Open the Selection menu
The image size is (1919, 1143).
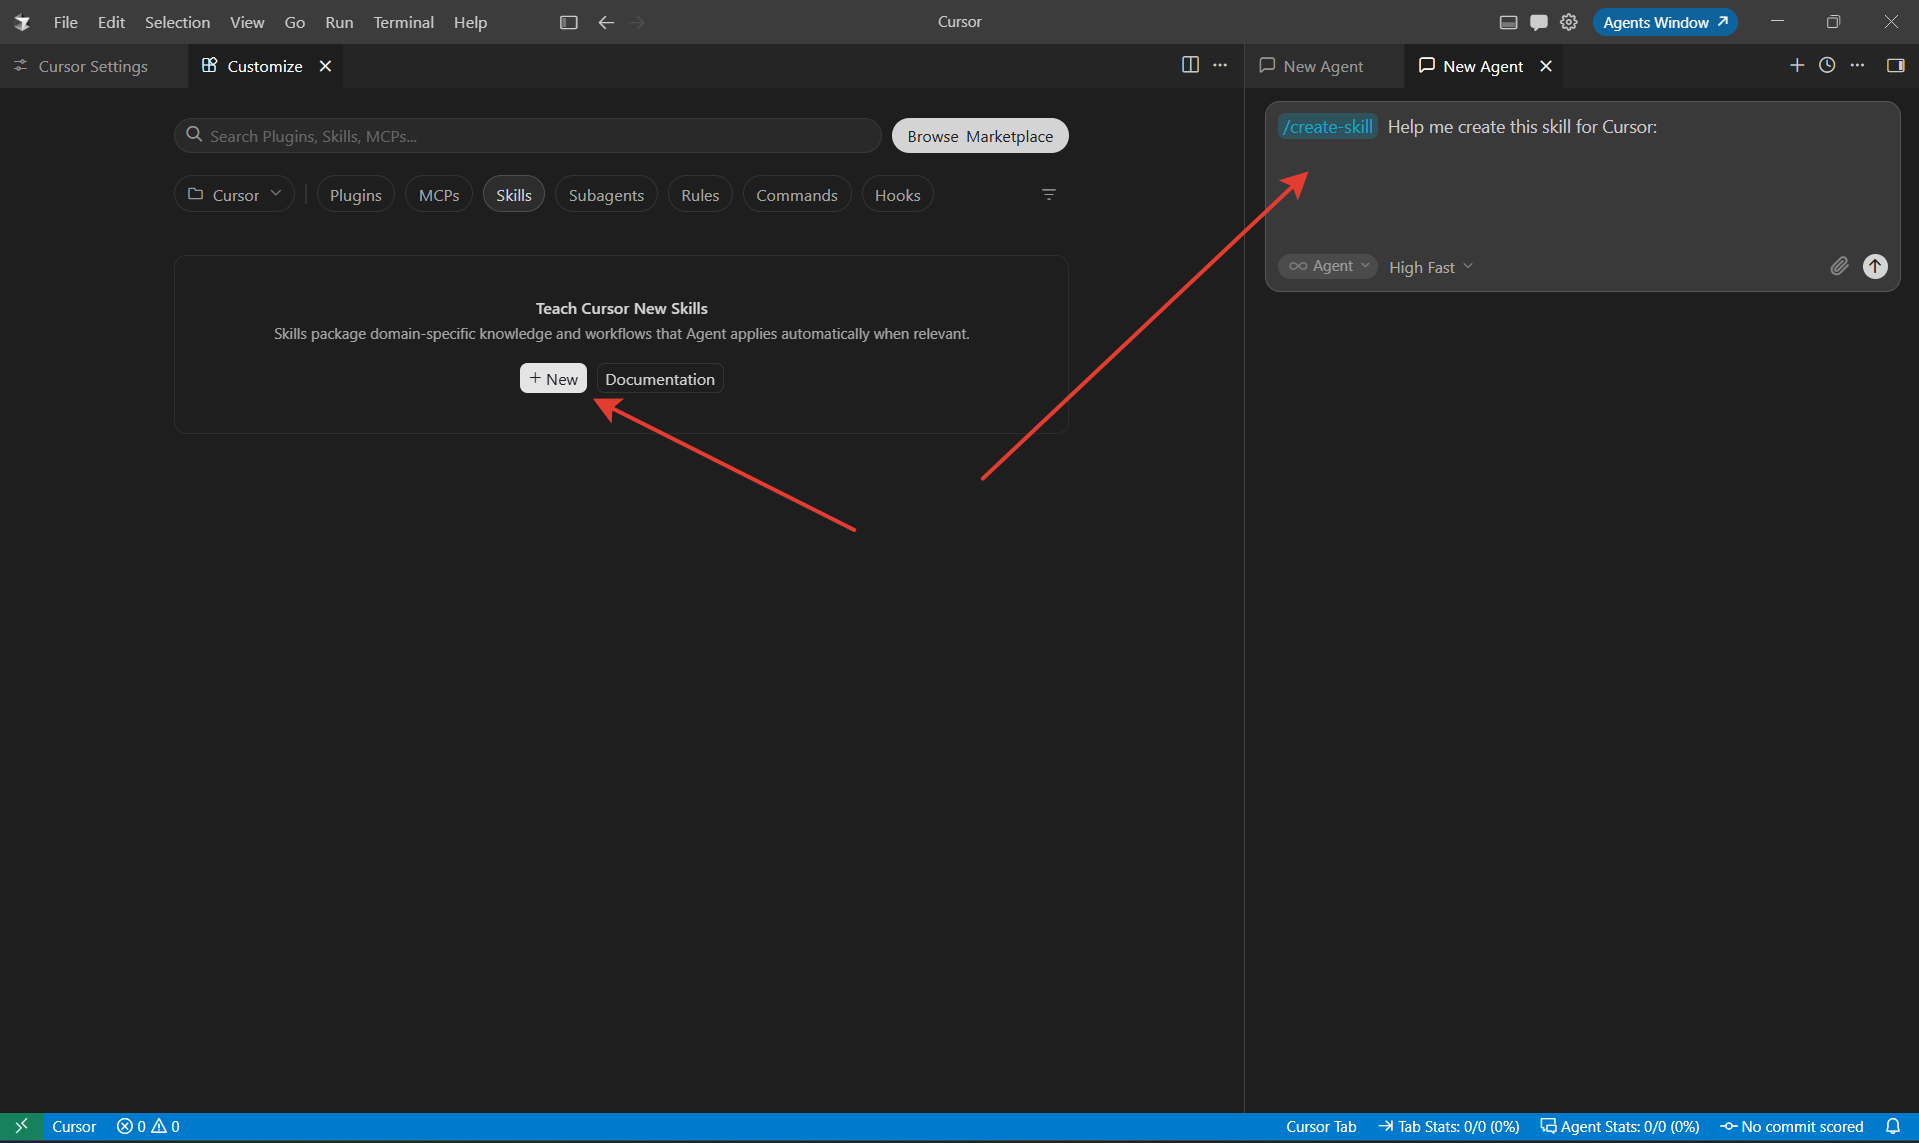click(177, 22)
